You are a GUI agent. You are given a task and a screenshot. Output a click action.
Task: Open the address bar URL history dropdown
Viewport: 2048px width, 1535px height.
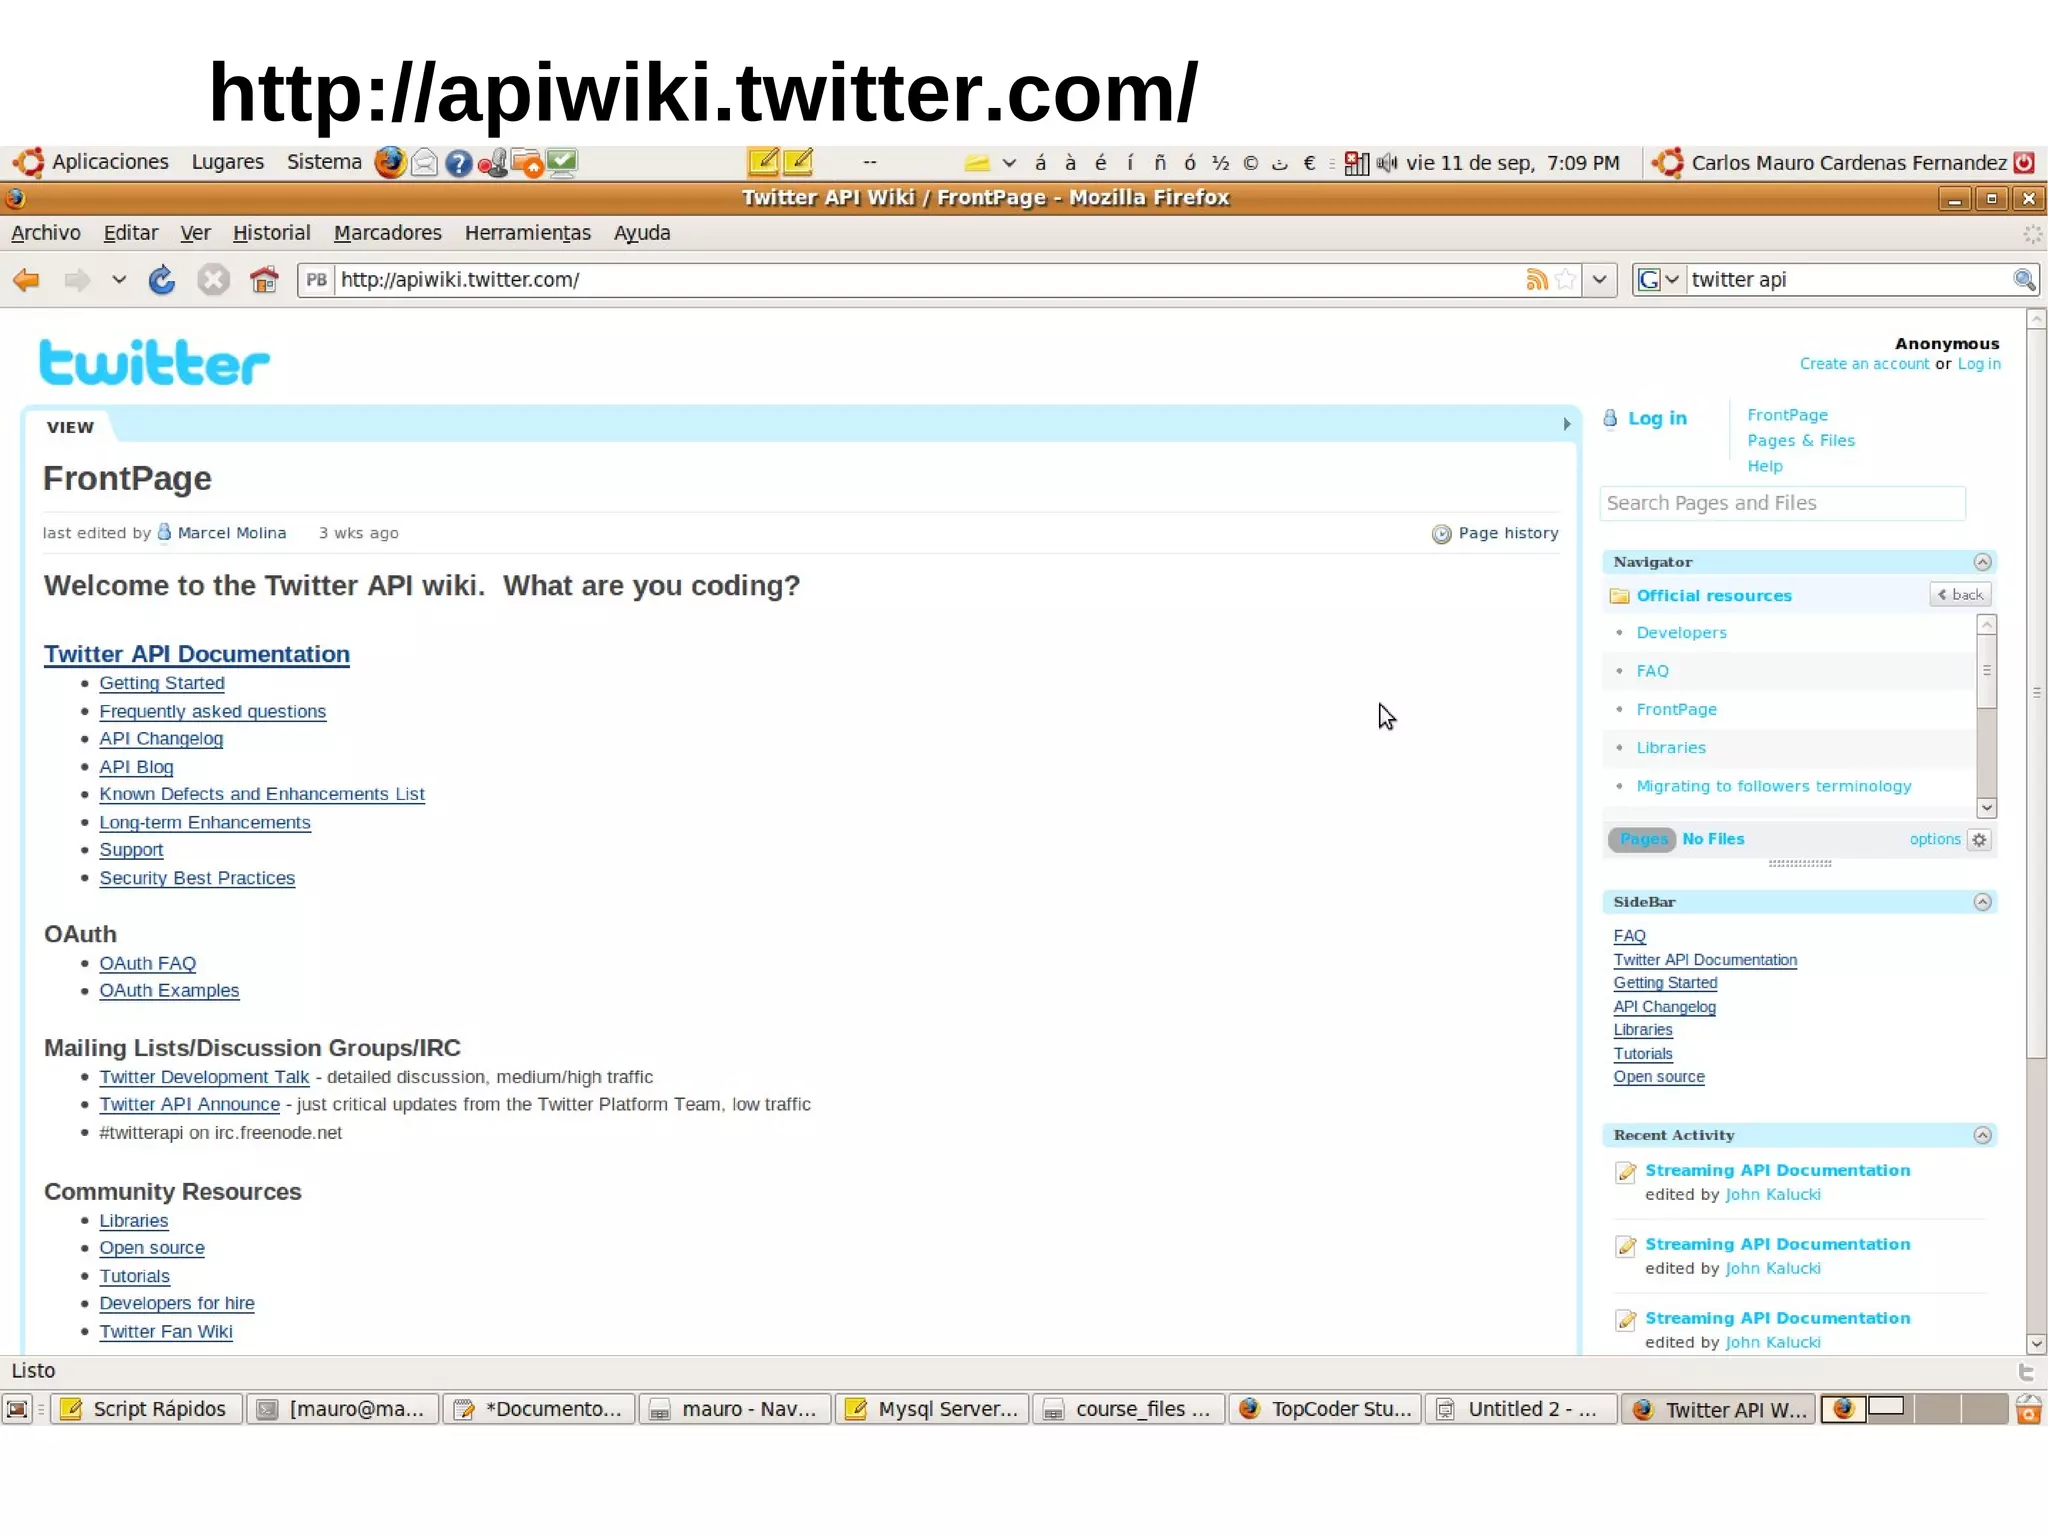click(x=1600, y=280)
